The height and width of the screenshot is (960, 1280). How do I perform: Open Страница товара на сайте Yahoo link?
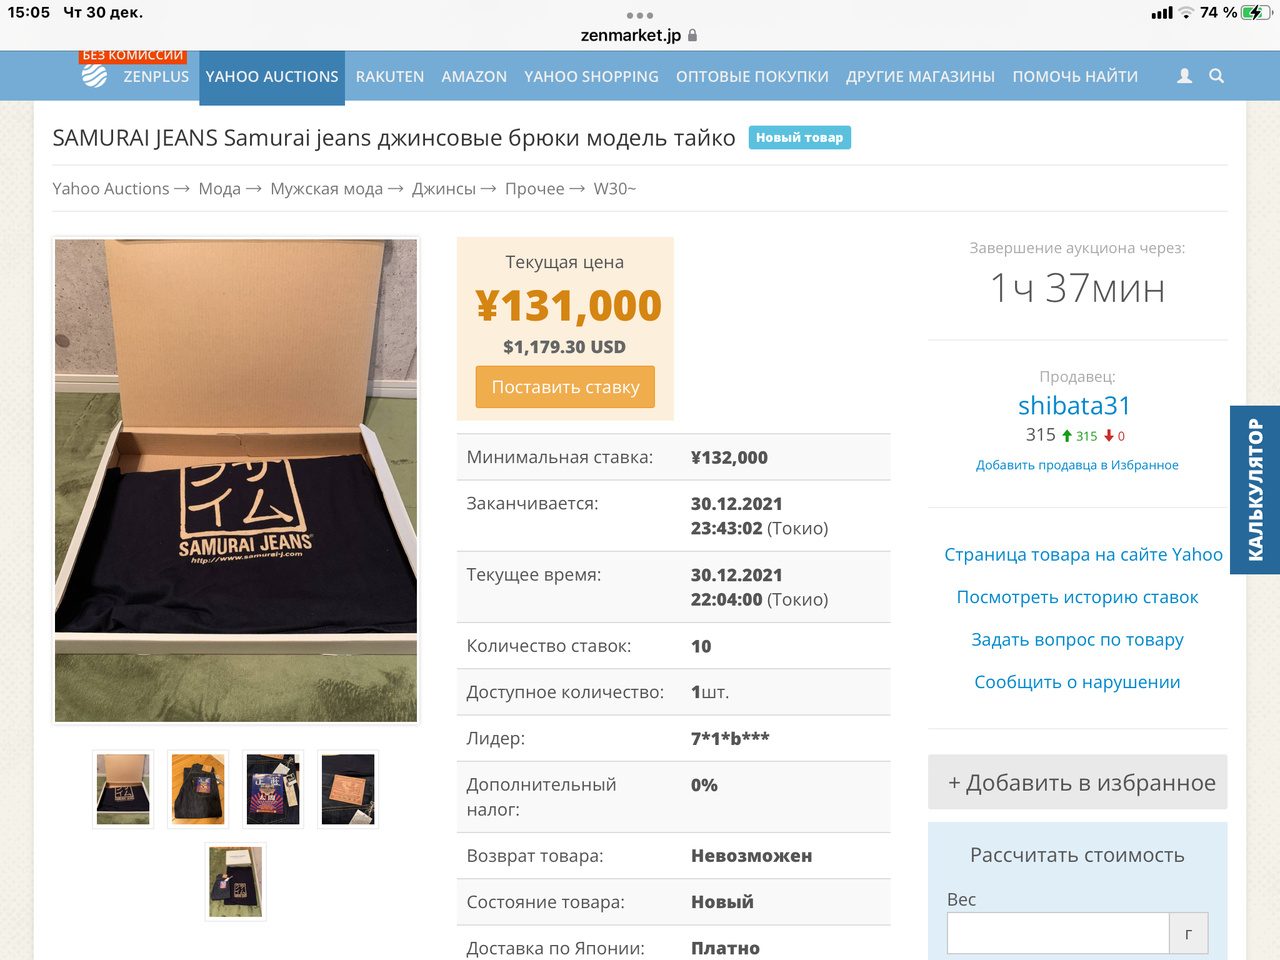point(1083,555)
